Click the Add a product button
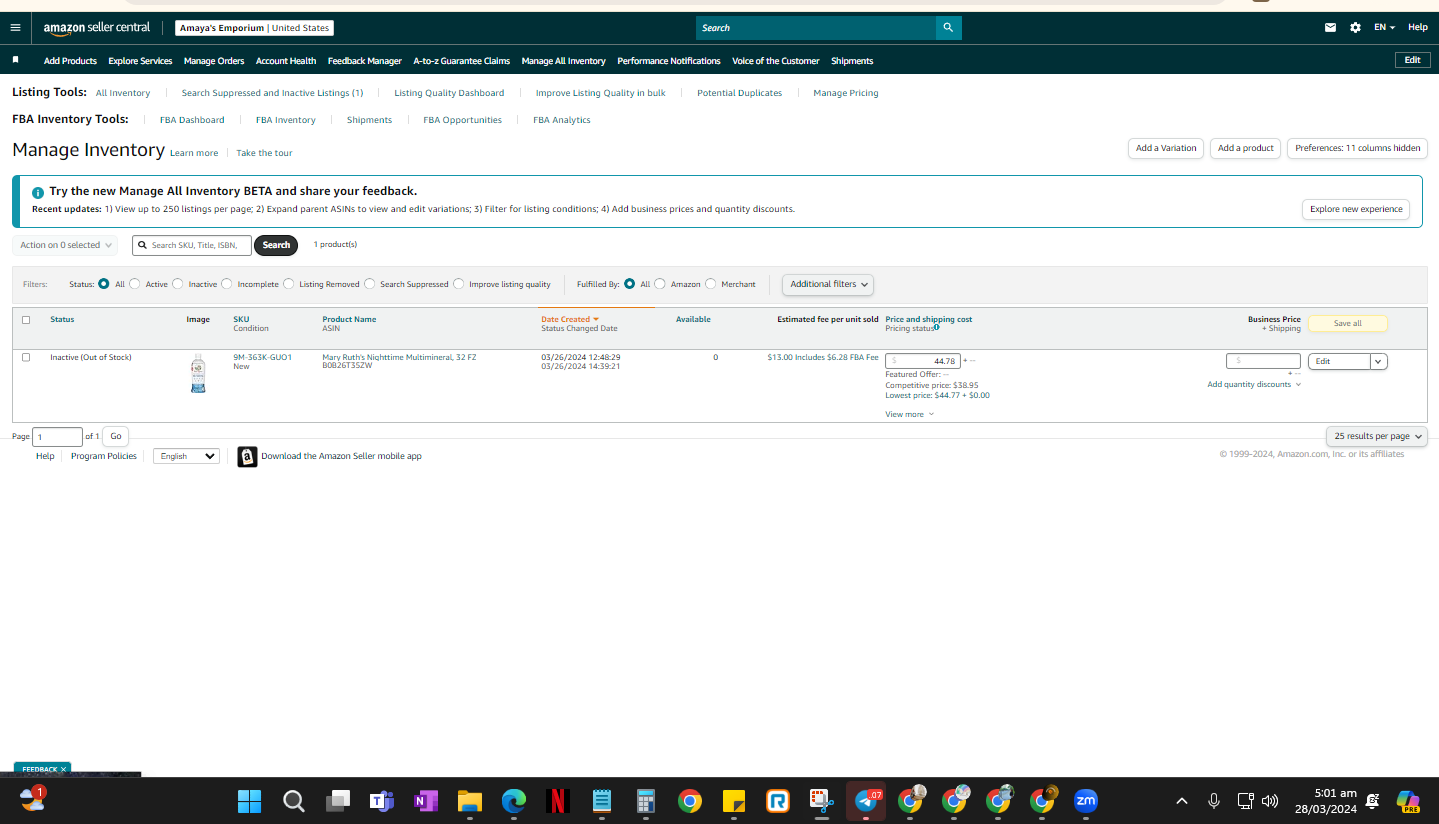 (x=1246, y=148)
